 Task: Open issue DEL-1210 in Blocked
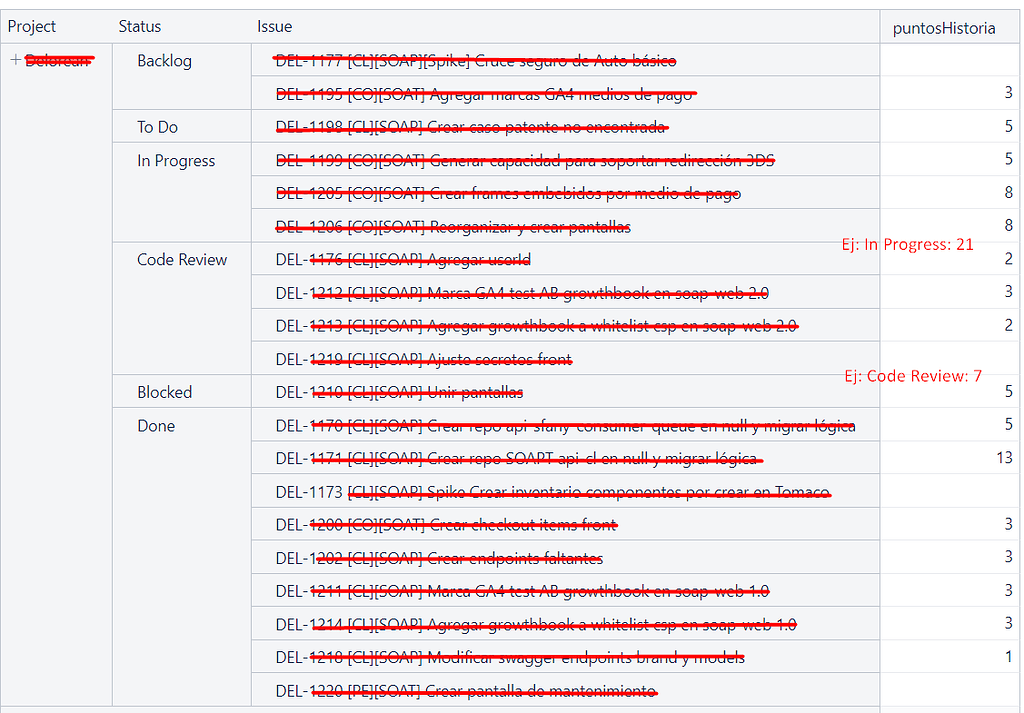[399, 393]
